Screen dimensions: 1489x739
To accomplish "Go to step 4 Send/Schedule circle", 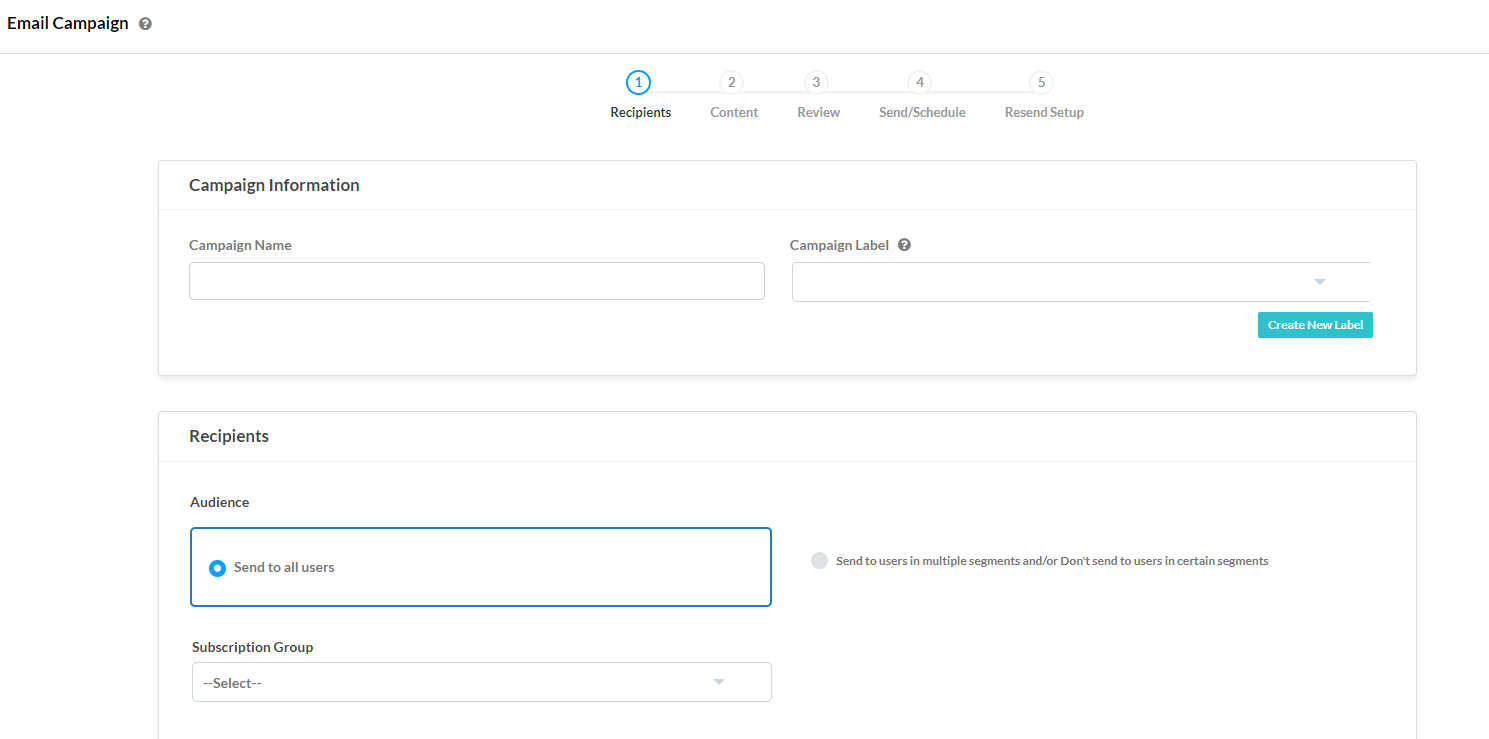I will [x=920, y=82].
